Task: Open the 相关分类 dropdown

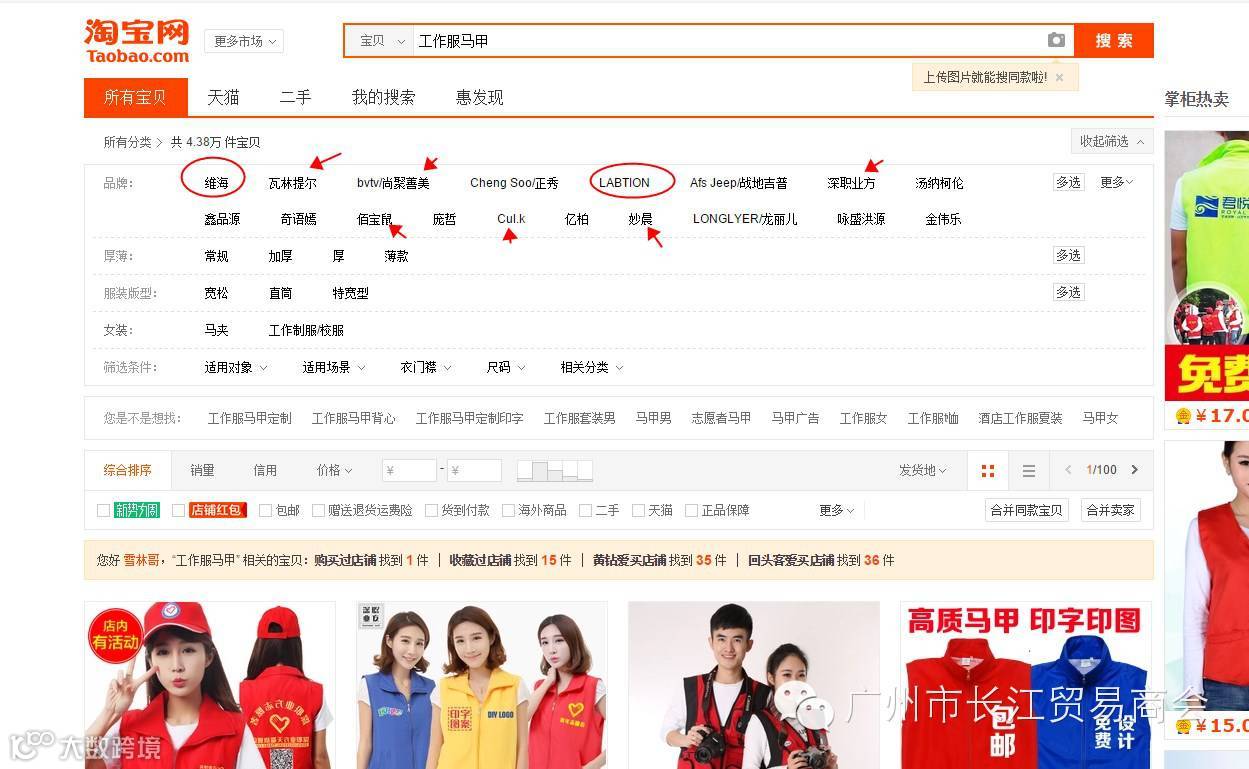Action: pyautogui.click(x=592, y=367)
